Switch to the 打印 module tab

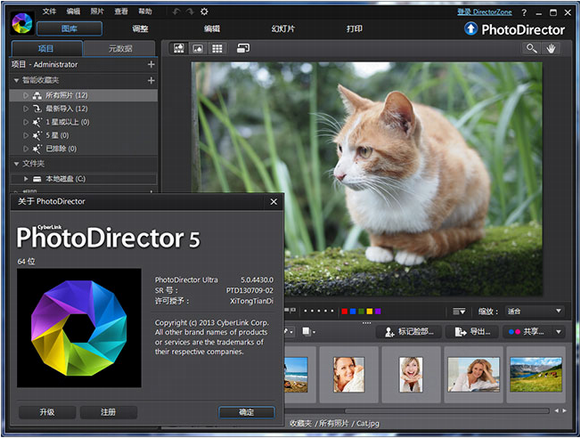pos(354,28)
